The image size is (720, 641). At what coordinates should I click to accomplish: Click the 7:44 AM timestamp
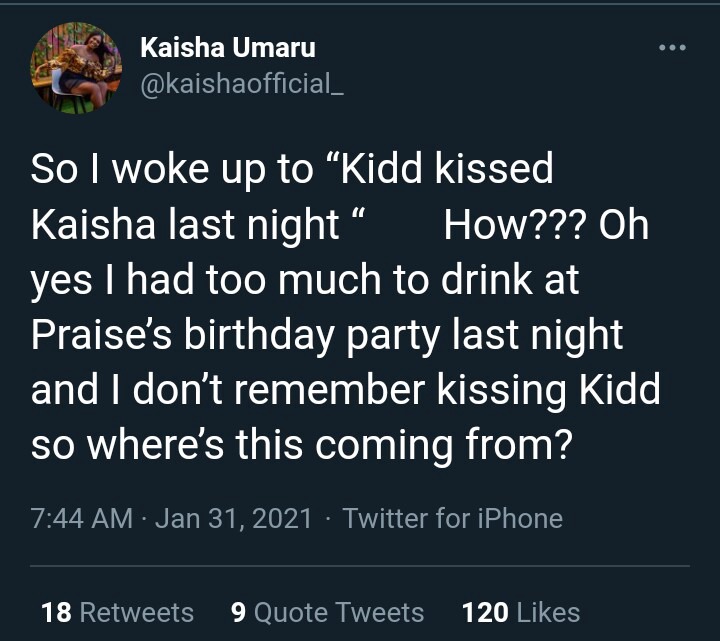(82, 518)
